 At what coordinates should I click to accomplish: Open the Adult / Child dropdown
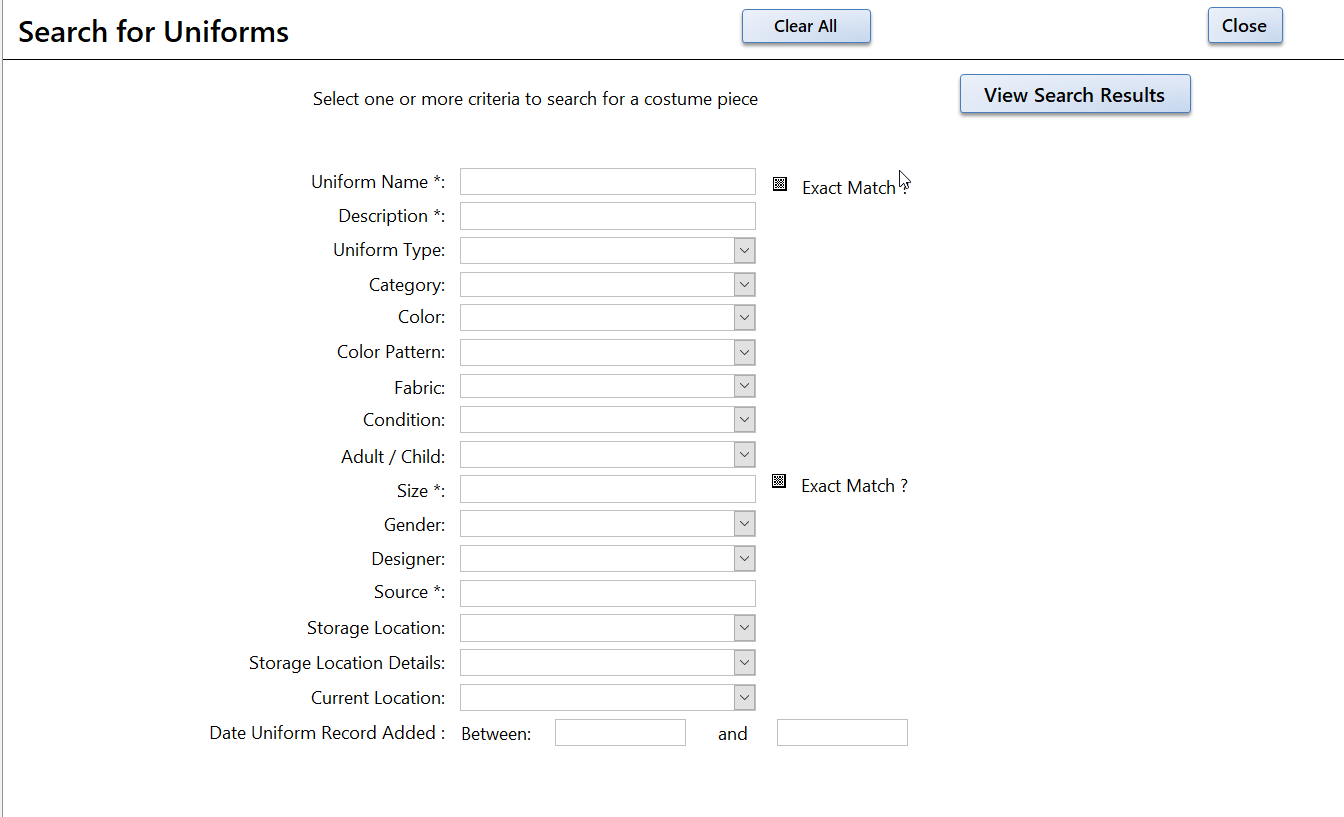744,454
